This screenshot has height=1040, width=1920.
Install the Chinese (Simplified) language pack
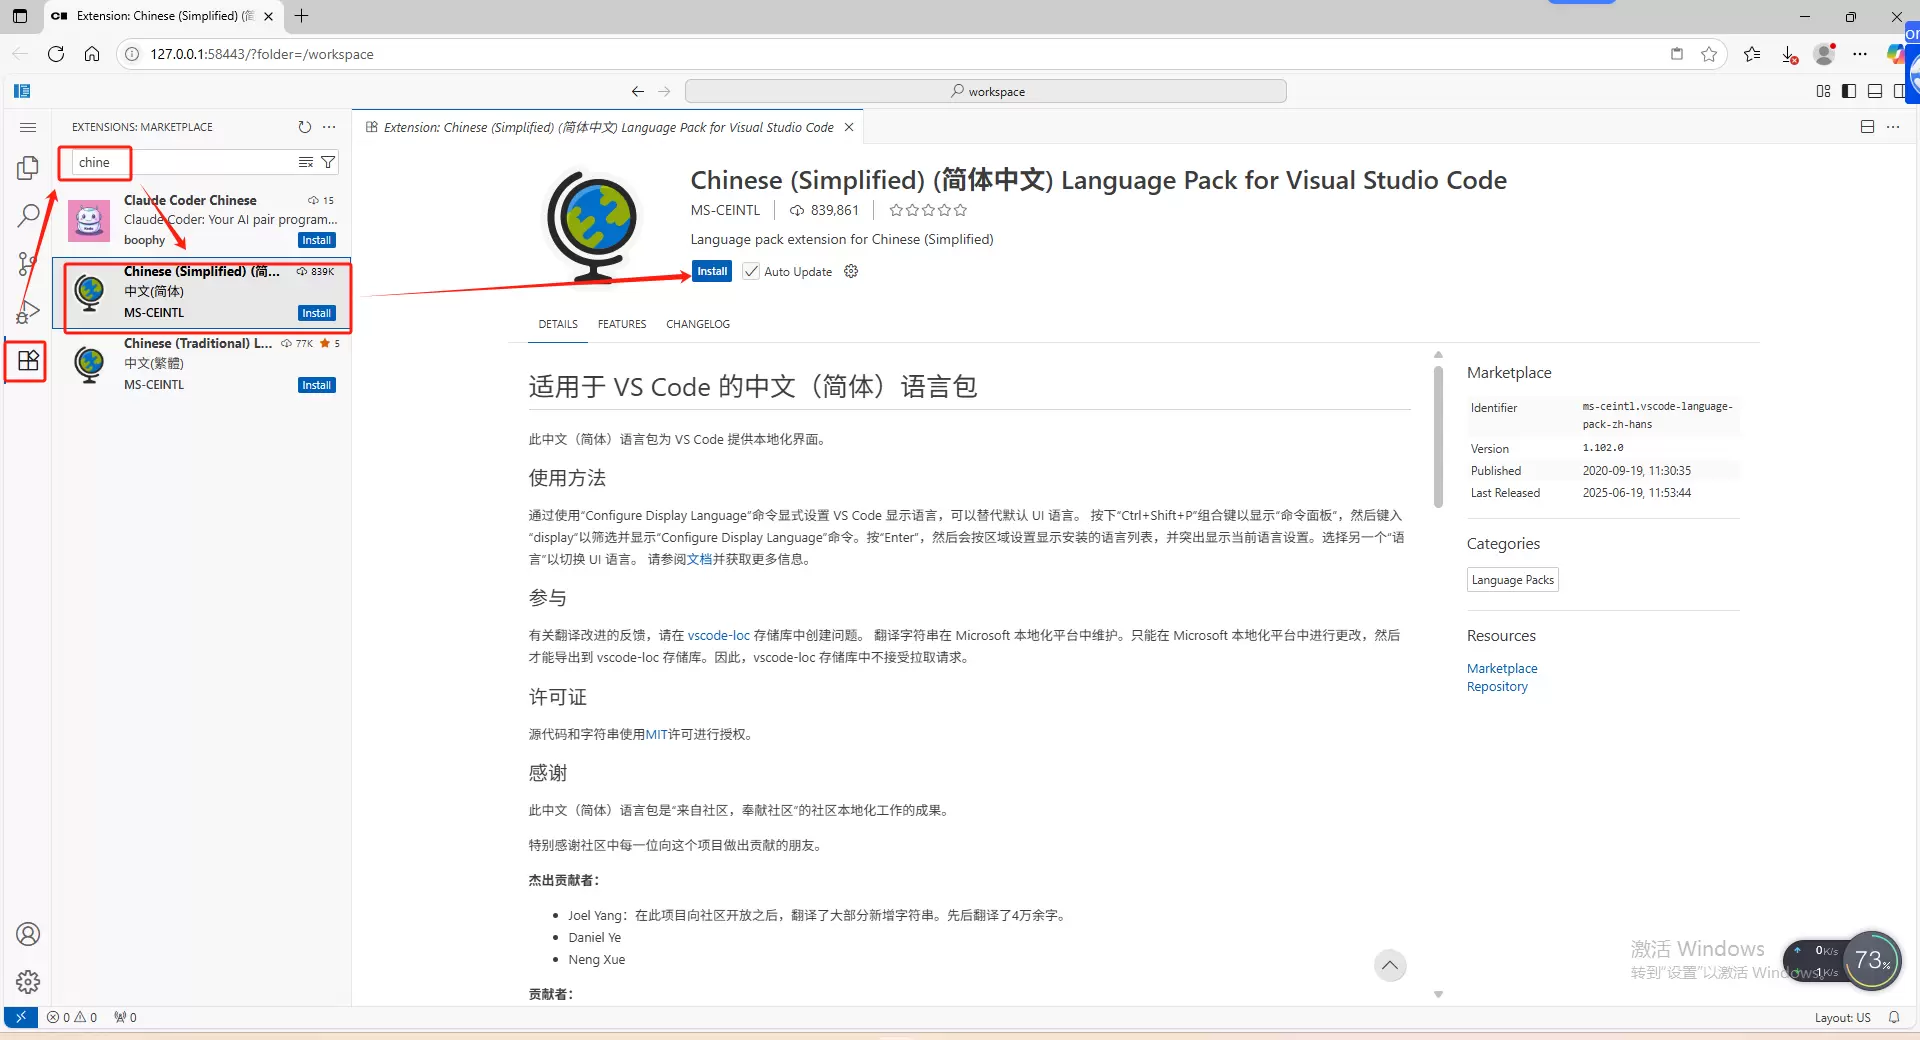[712, 272]
